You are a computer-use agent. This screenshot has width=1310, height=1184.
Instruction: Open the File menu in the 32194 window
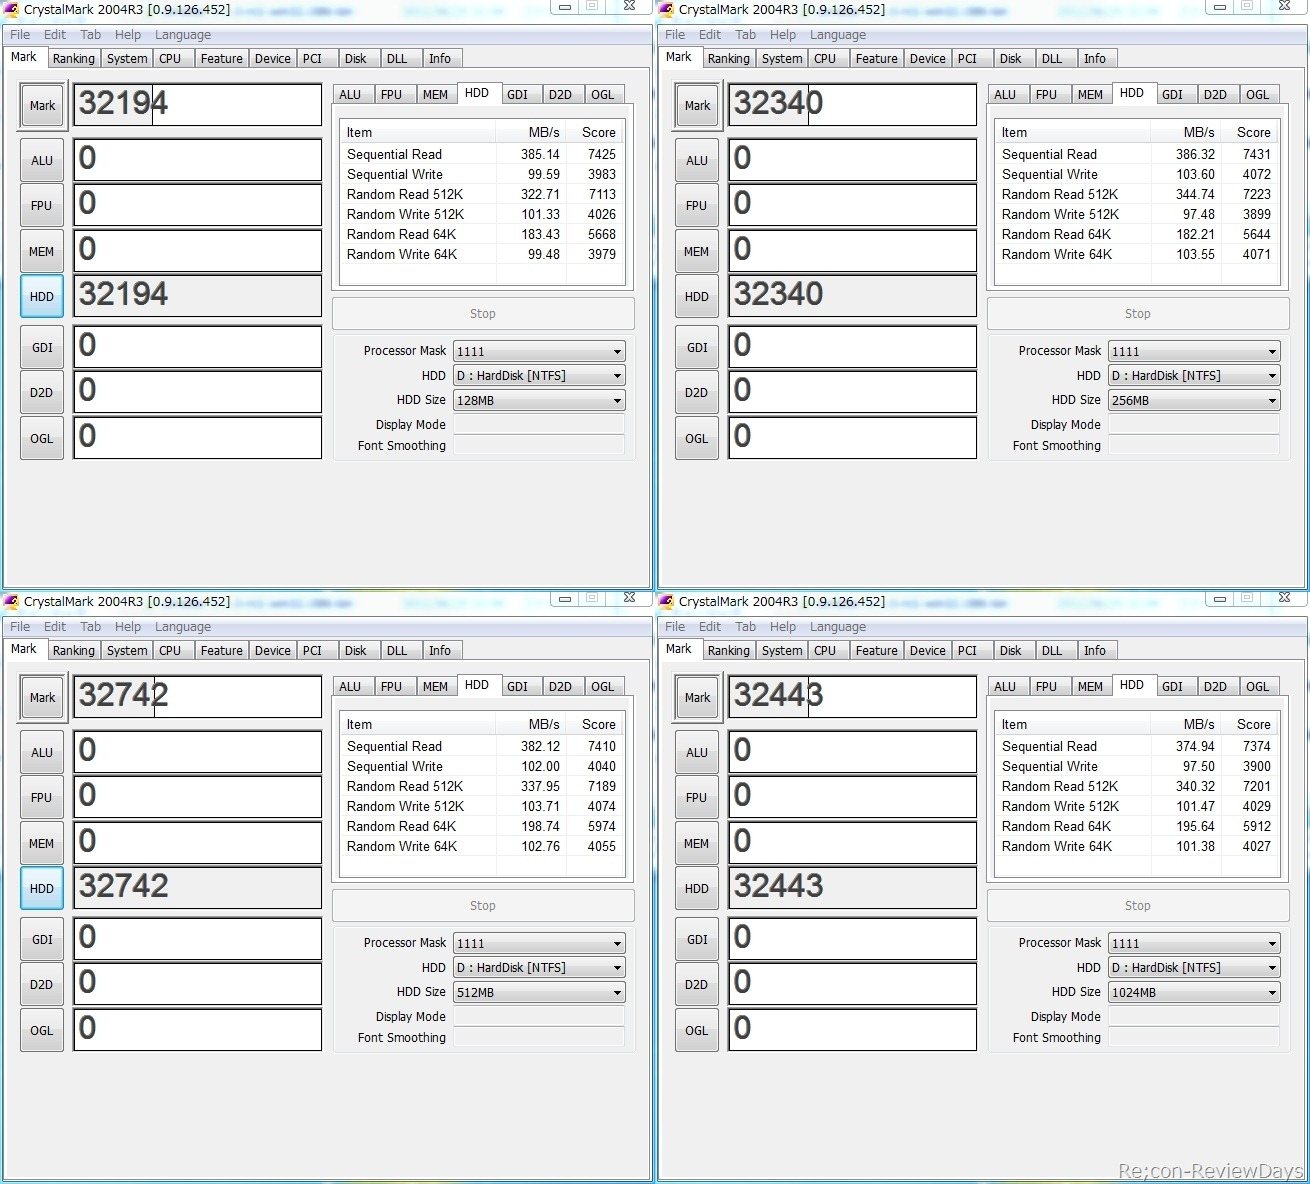(x=20, y=34)
